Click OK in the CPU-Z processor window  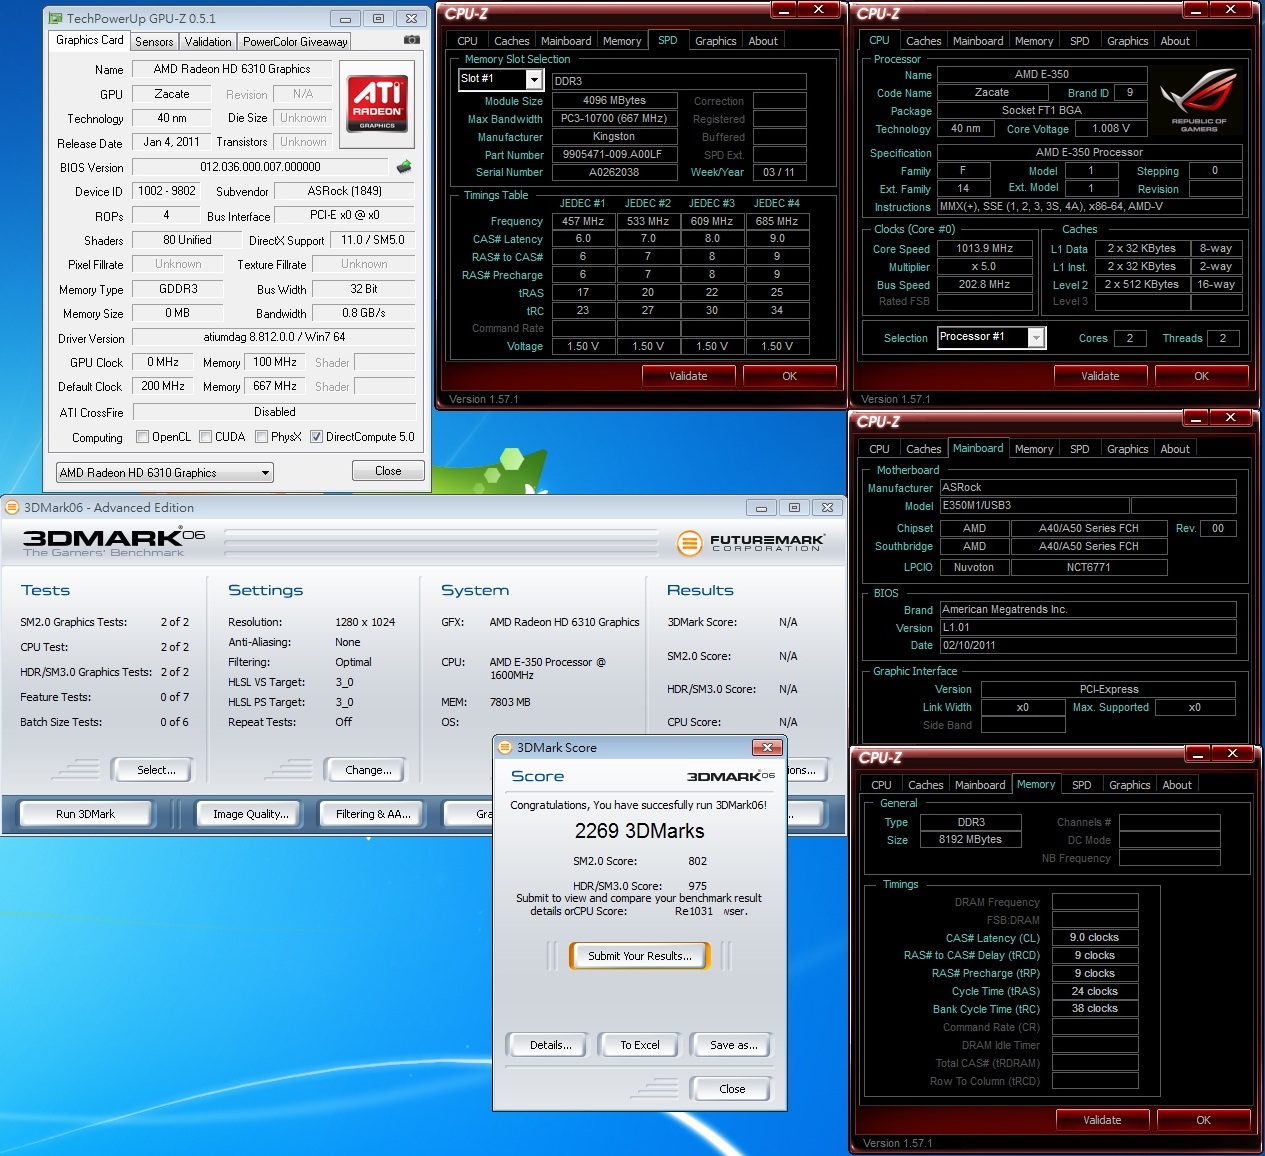tap(1202, 376)
